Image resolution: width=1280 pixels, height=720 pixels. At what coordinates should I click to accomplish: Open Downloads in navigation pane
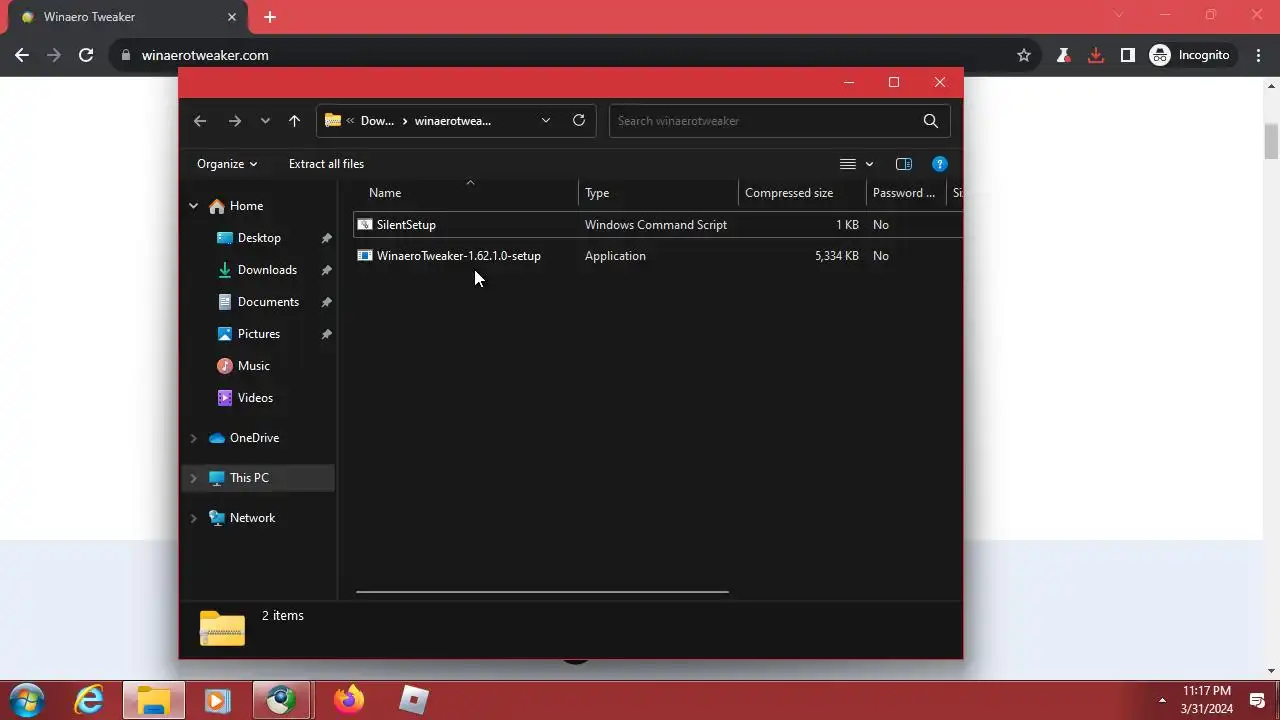coord(267,270)
